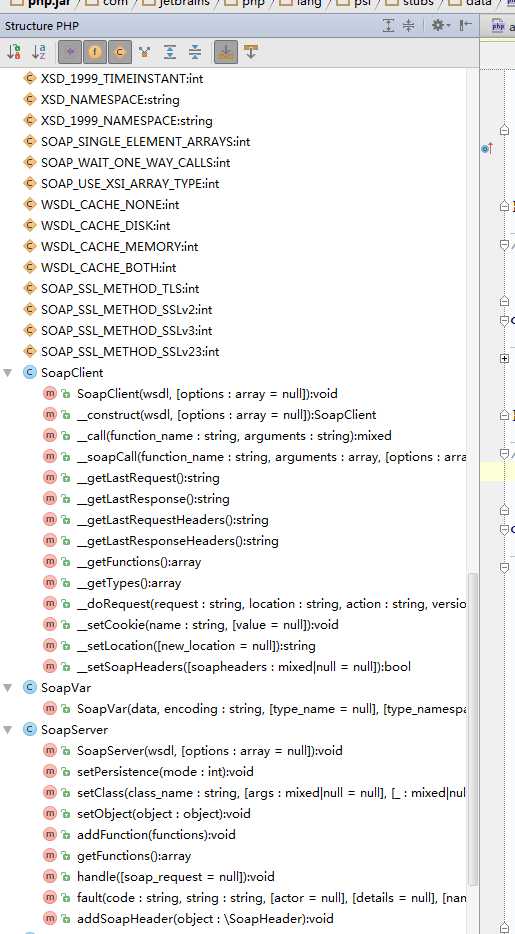Select the setClass method row
Image resolution: width=515 pixels, height=934 pixels.
point(271,793)
